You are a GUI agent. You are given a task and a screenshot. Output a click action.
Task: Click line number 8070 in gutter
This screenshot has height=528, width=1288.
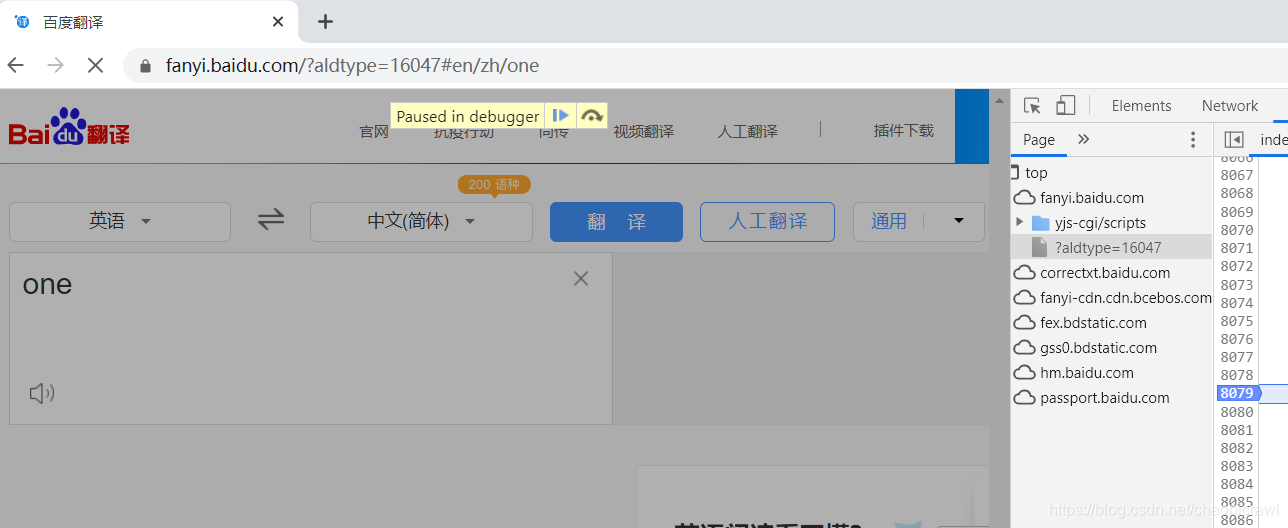tap(1237, 230)
